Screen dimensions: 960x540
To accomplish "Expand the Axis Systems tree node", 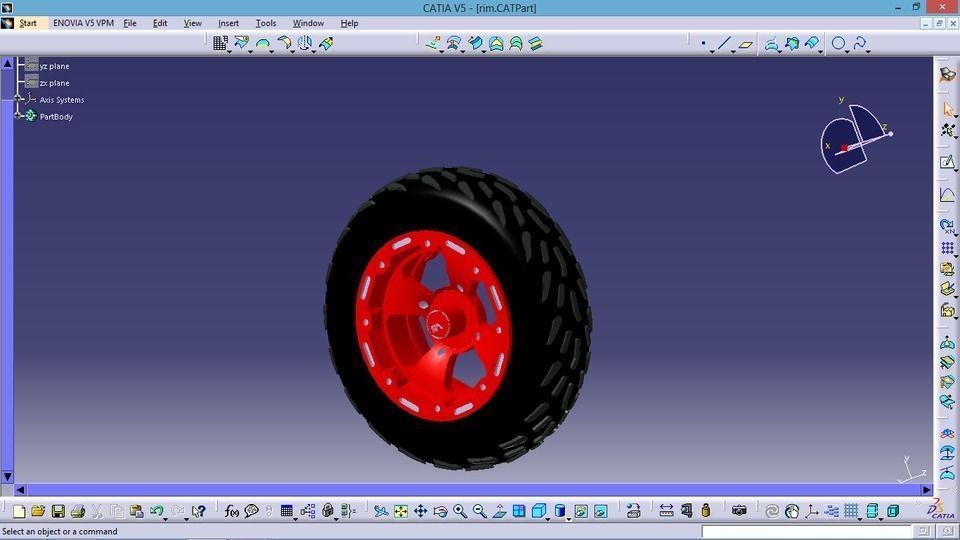I will [x=18, y=99].
